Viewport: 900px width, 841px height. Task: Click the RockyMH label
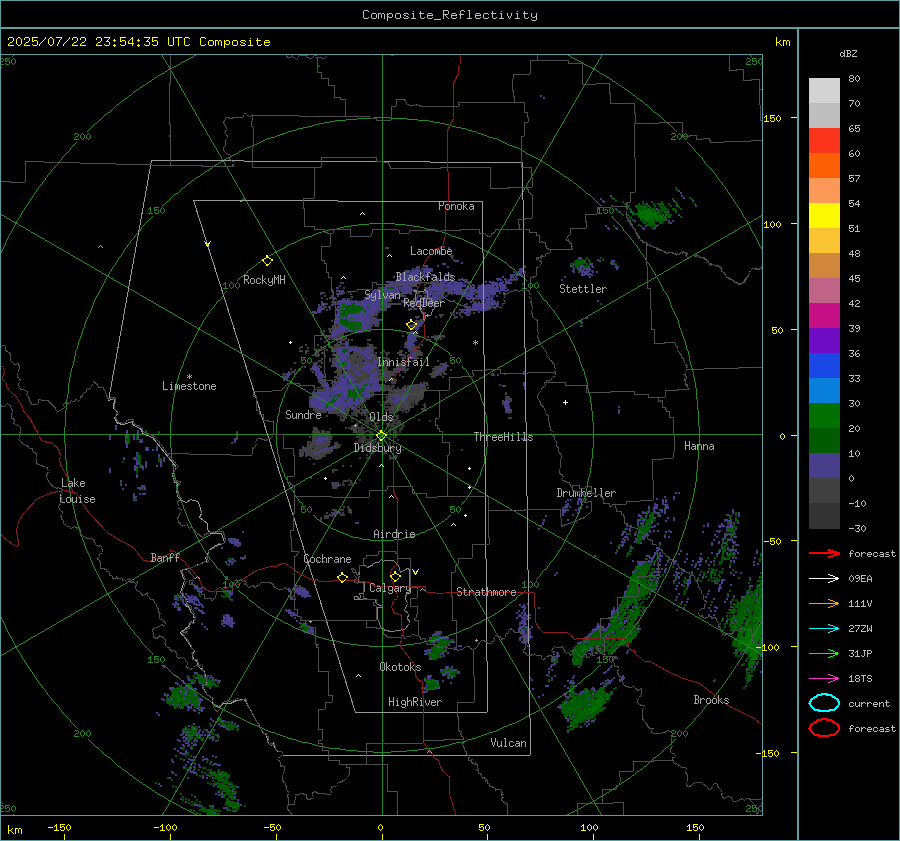pos(264,280)
